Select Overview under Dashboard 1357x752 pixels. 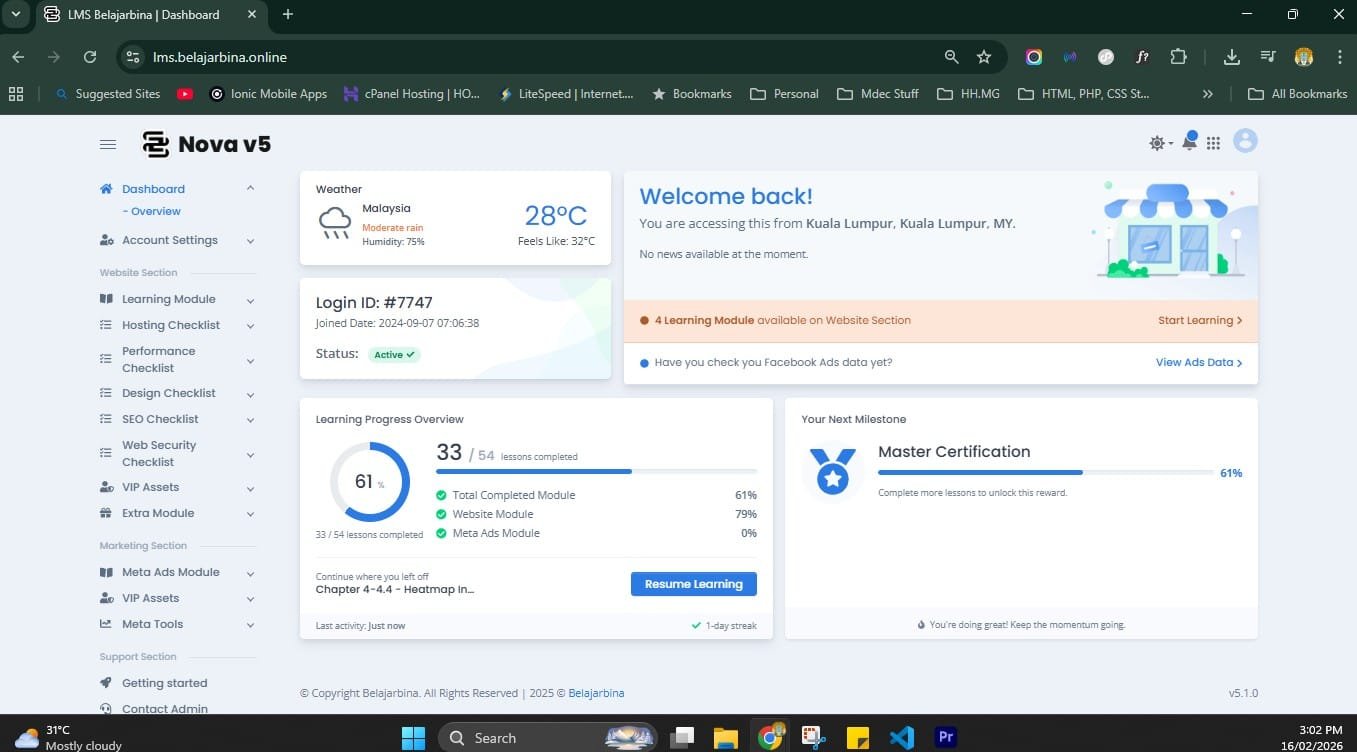[152, 211]
